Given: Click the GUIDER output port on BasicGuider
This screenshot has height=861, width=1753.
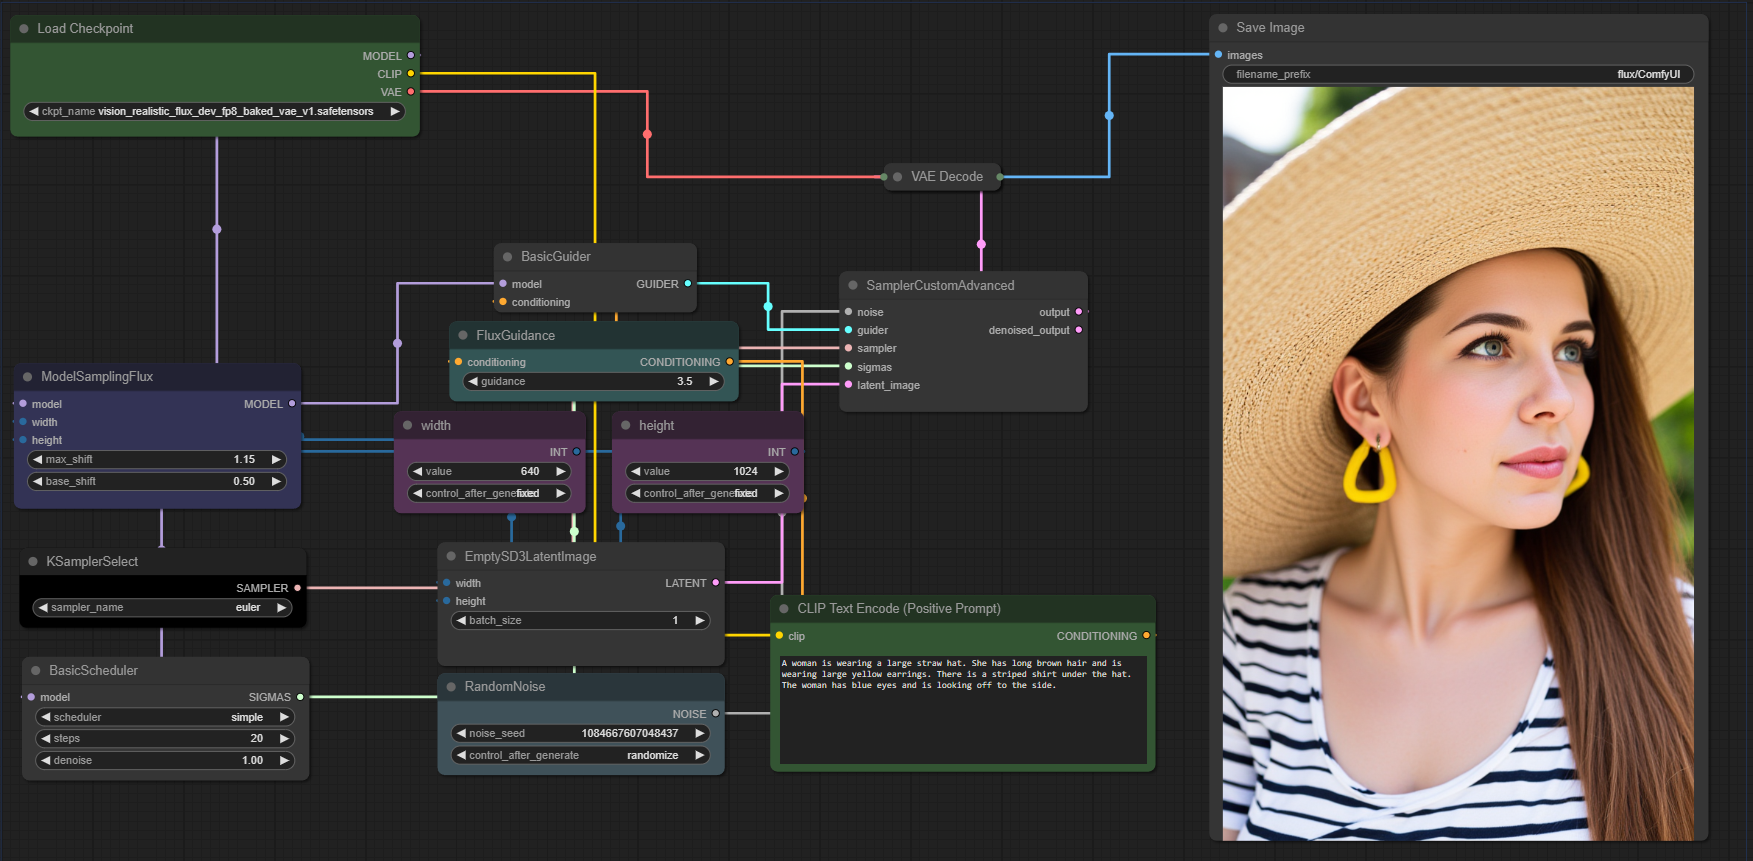Looking at the screenshot, I should coord(688,284).
